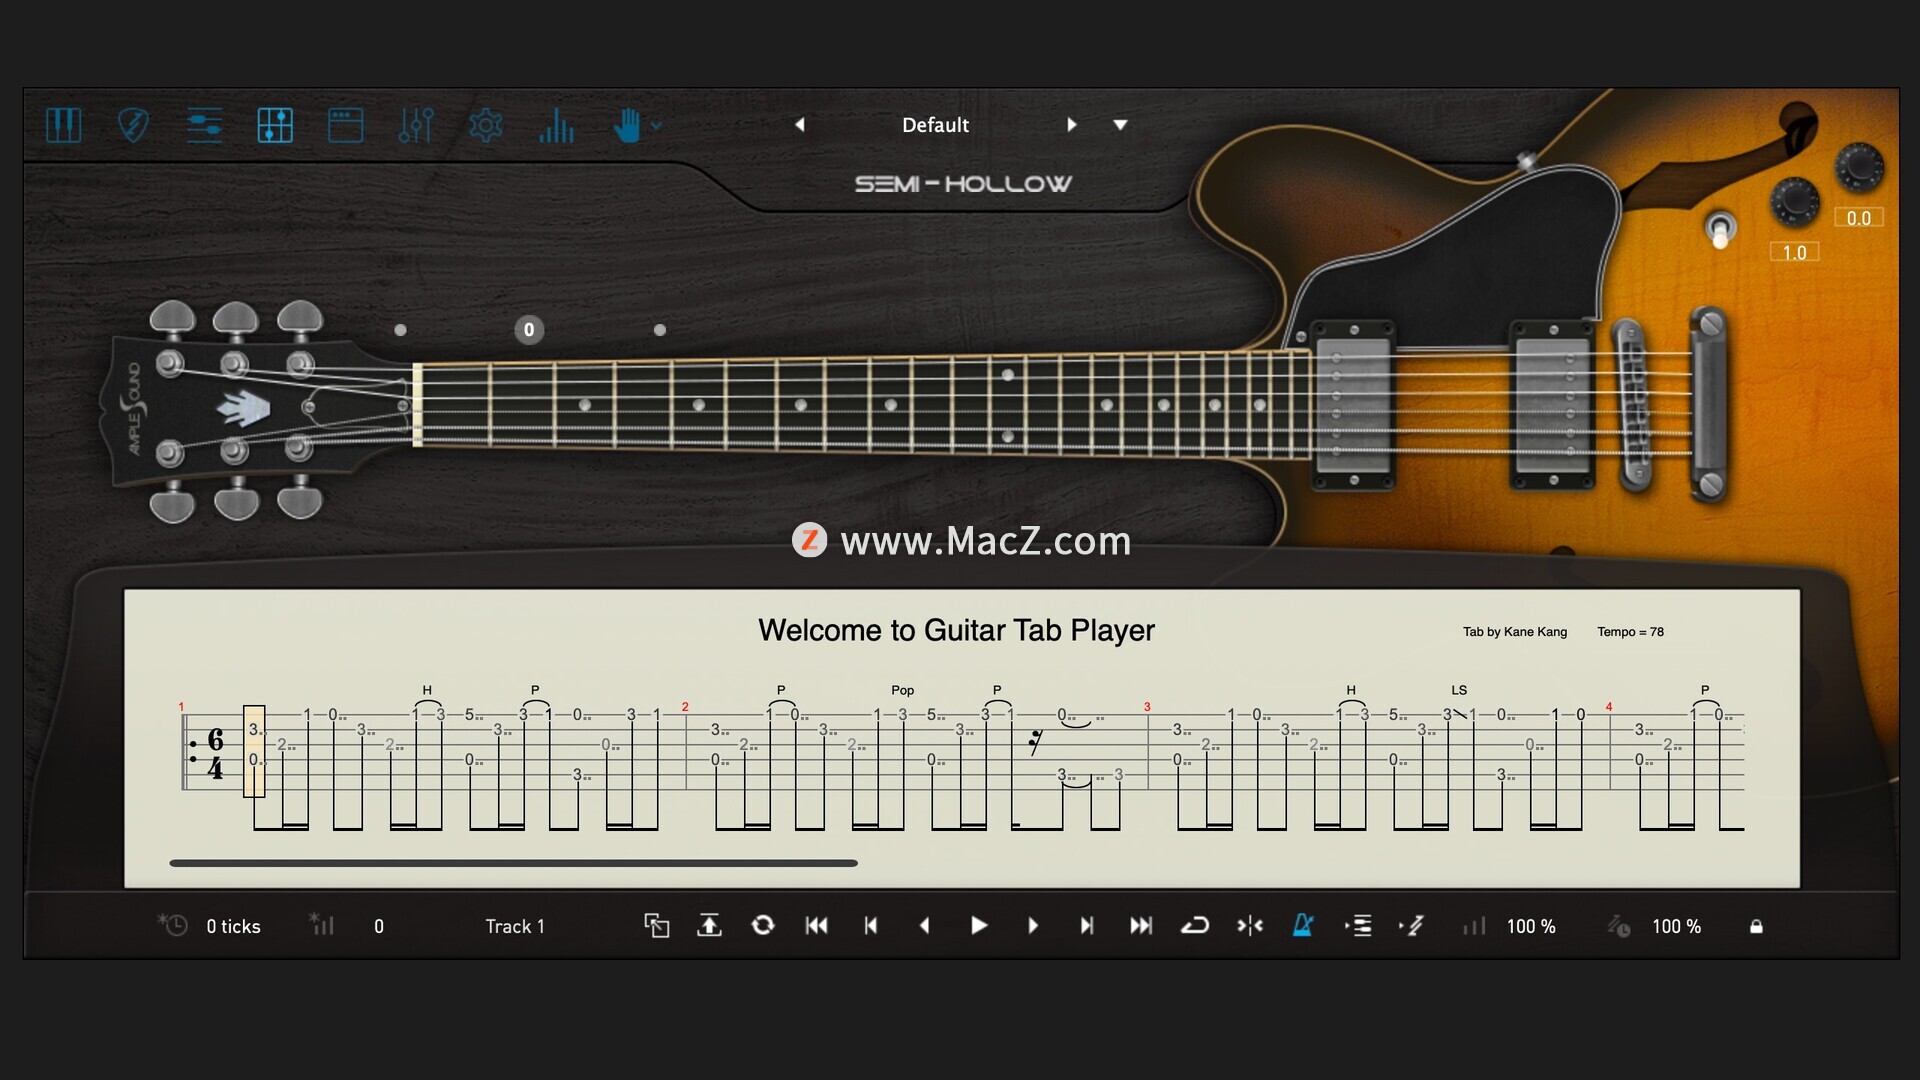Play the guitar tab
This screenshot has height=1080, width=1920.
click(979, 926)
